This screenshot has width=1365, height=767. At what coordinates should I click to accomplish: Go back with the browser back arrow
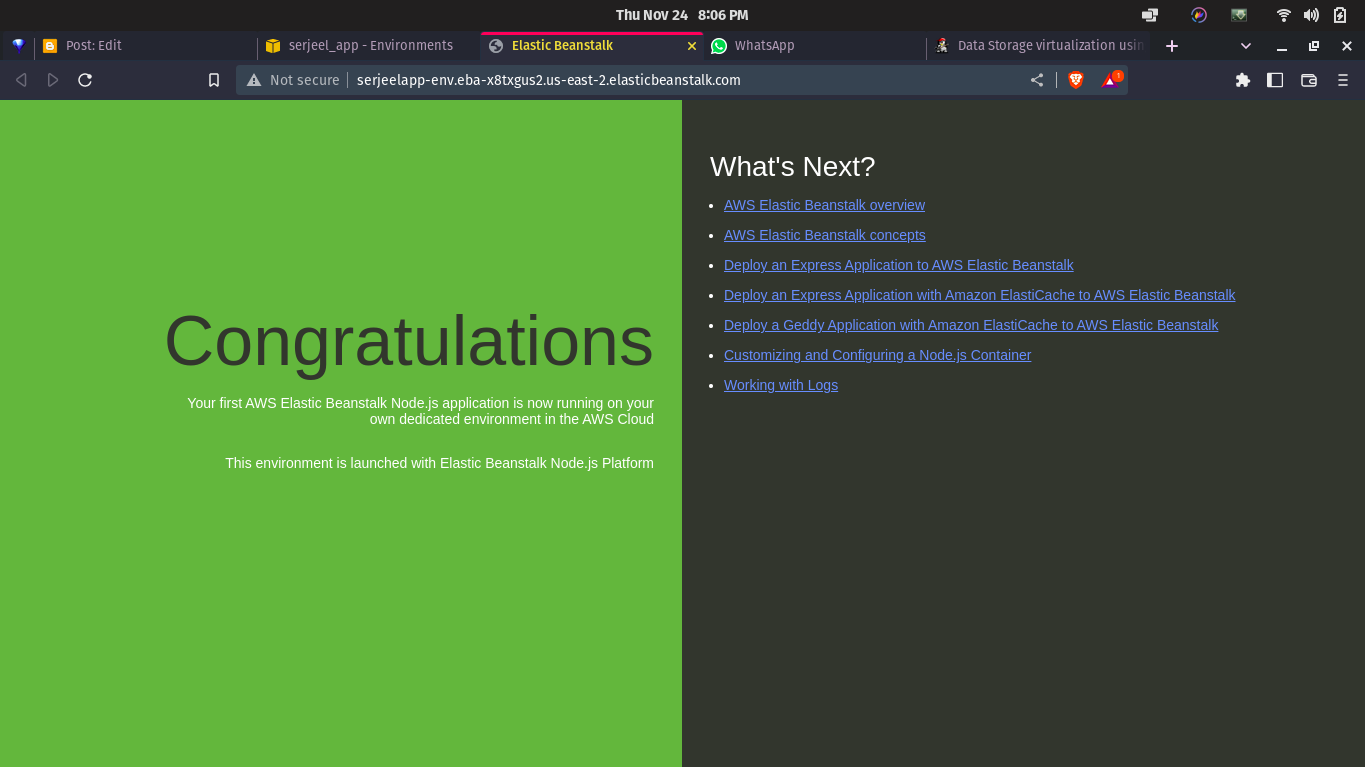21,80
